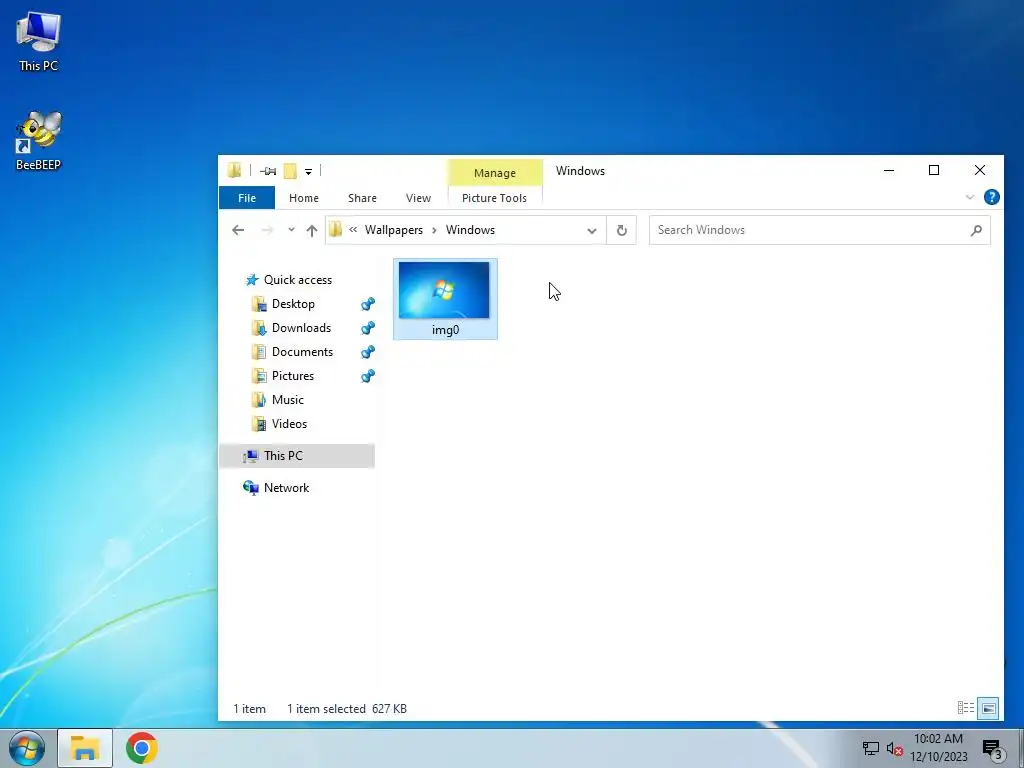This screenshot has height=768, width=1024.
Task: Click the pin icon beside Documents
Action: (x=368, y=352)
